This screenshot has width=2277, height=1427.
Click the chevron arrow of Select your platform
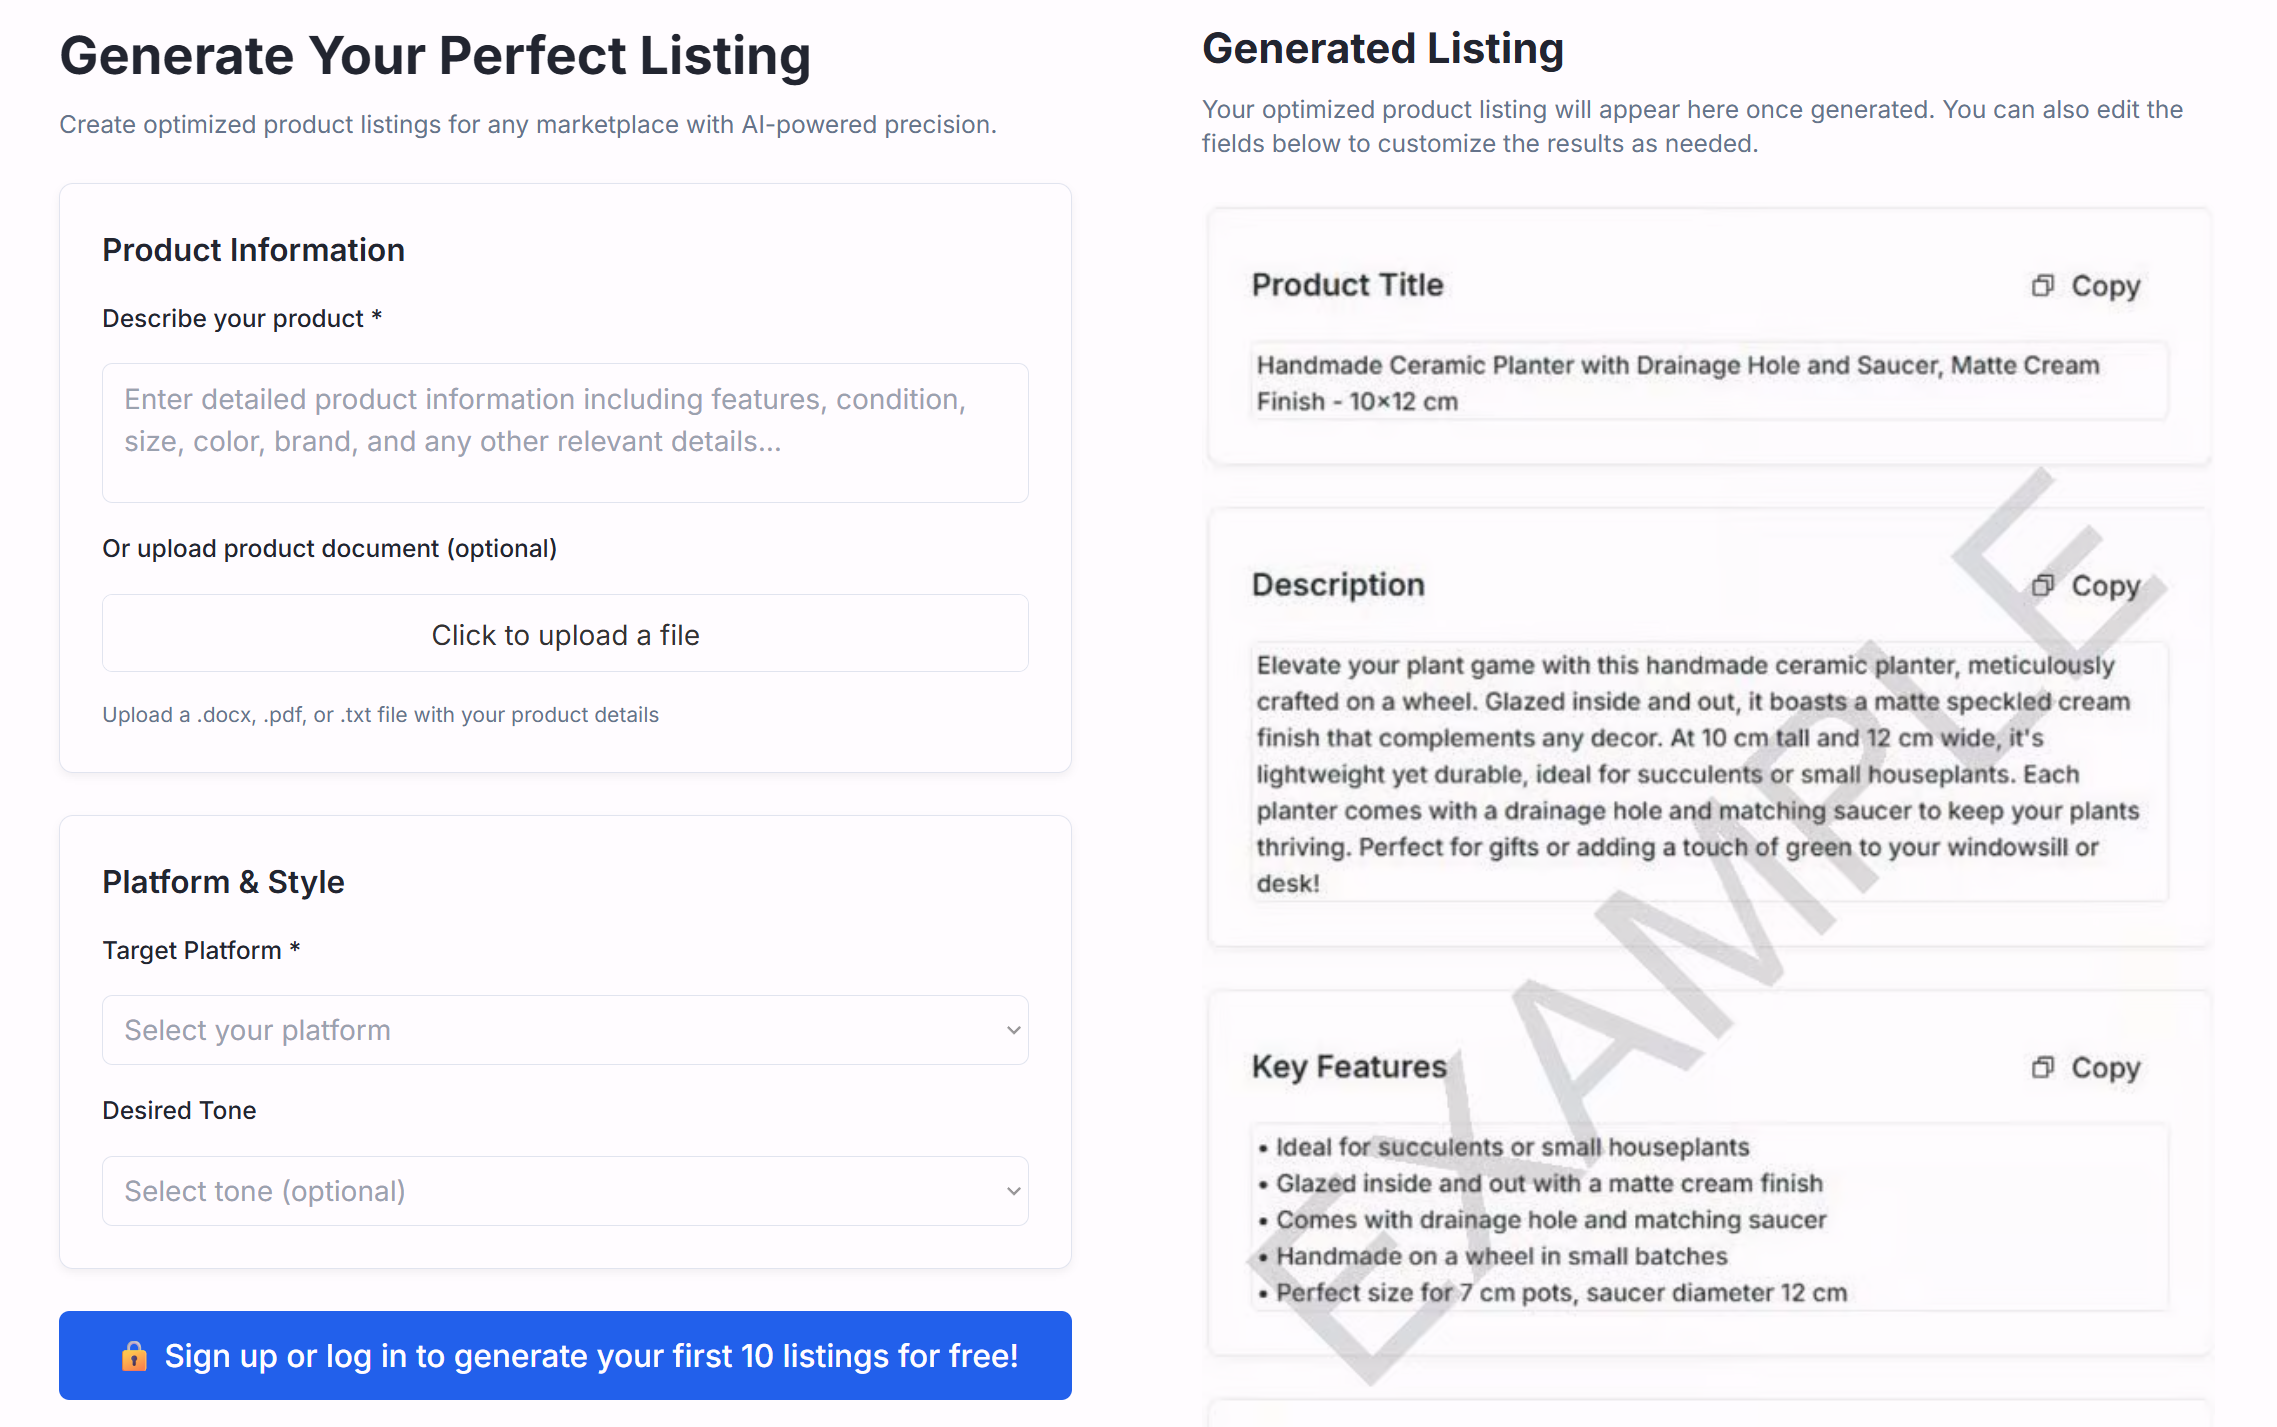[x=1013, y=1030]
